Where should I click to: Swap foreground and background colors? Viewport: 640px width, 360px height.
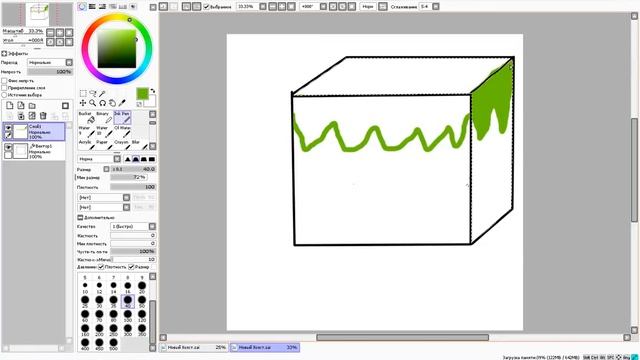point(153,91)
